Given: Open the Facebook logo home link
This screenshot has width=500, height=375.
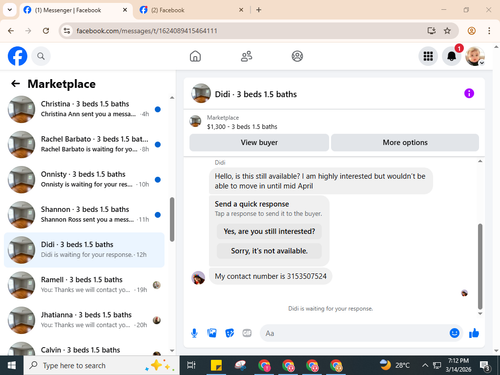Looking at the screenshot, I should (17, 56).
